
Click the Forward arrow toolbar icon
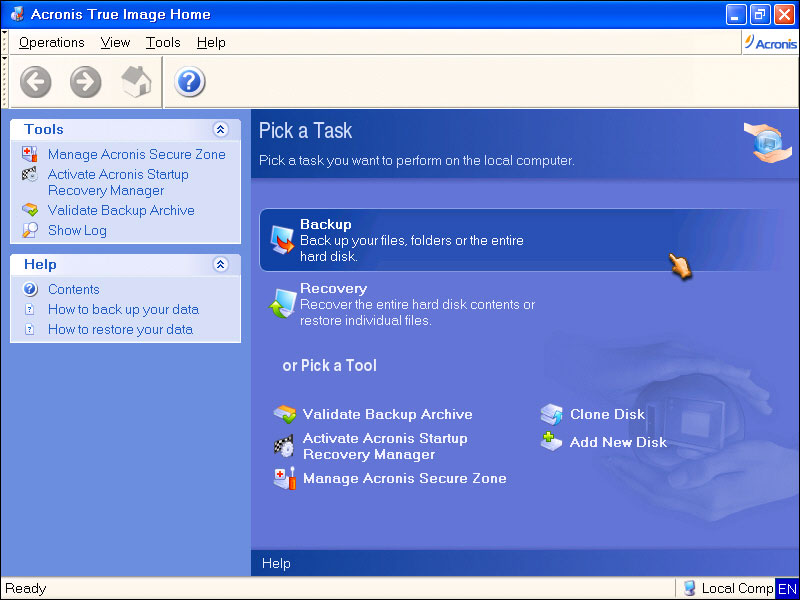pyautogui.click(x=85, y=82)
